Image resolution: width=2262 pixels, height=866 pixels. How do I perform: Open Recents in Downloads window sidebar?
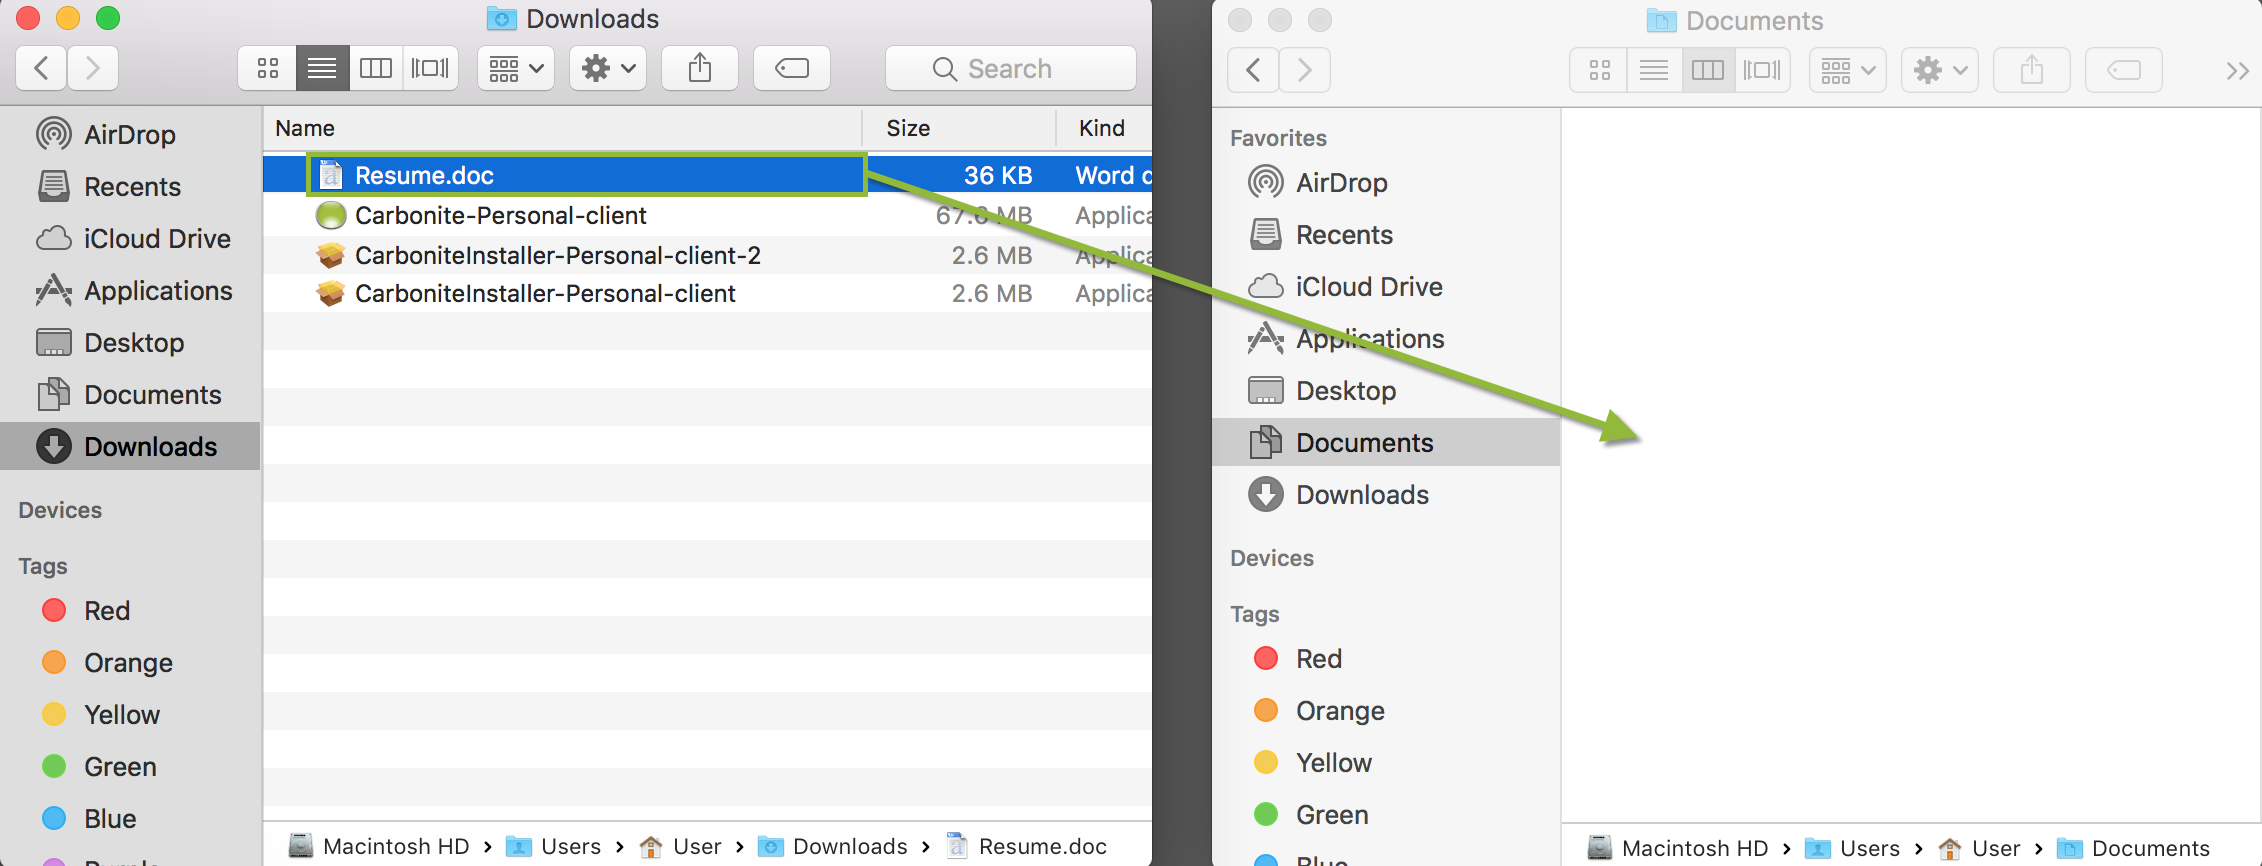(x=130, y=186)
